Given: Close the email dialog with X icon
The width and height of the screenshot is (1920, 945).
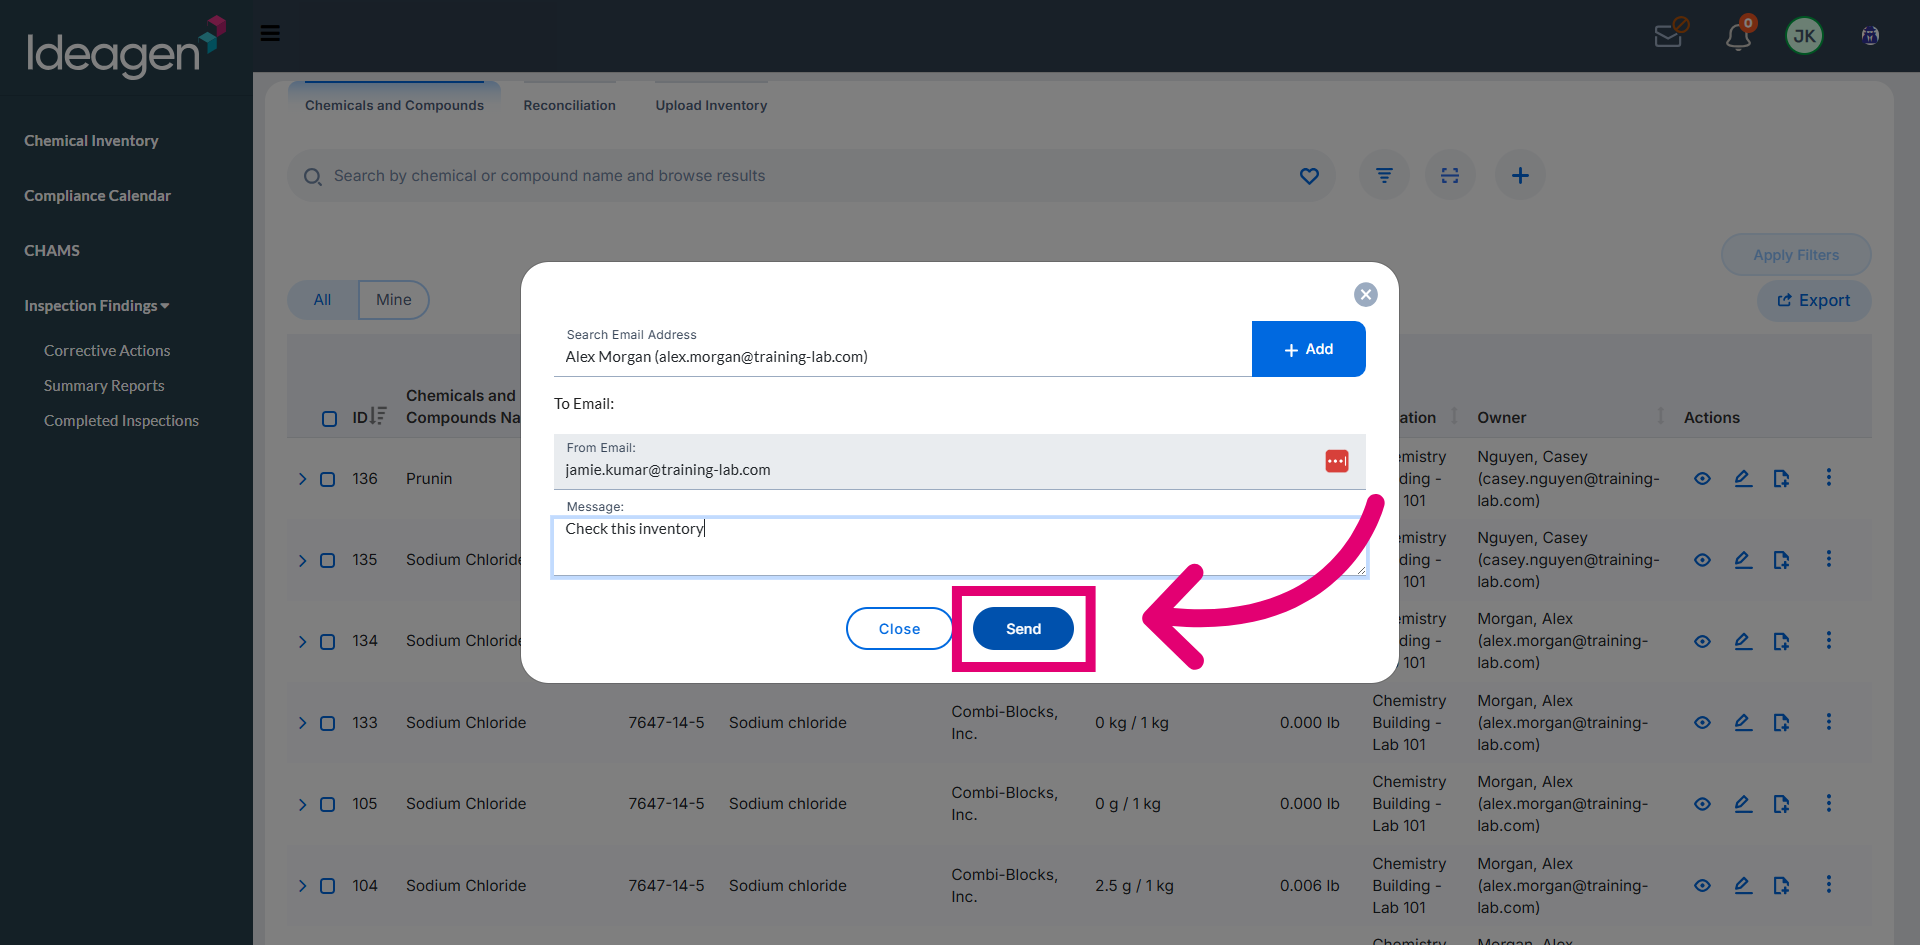Looking at the screenshot, I should 1365,294.
